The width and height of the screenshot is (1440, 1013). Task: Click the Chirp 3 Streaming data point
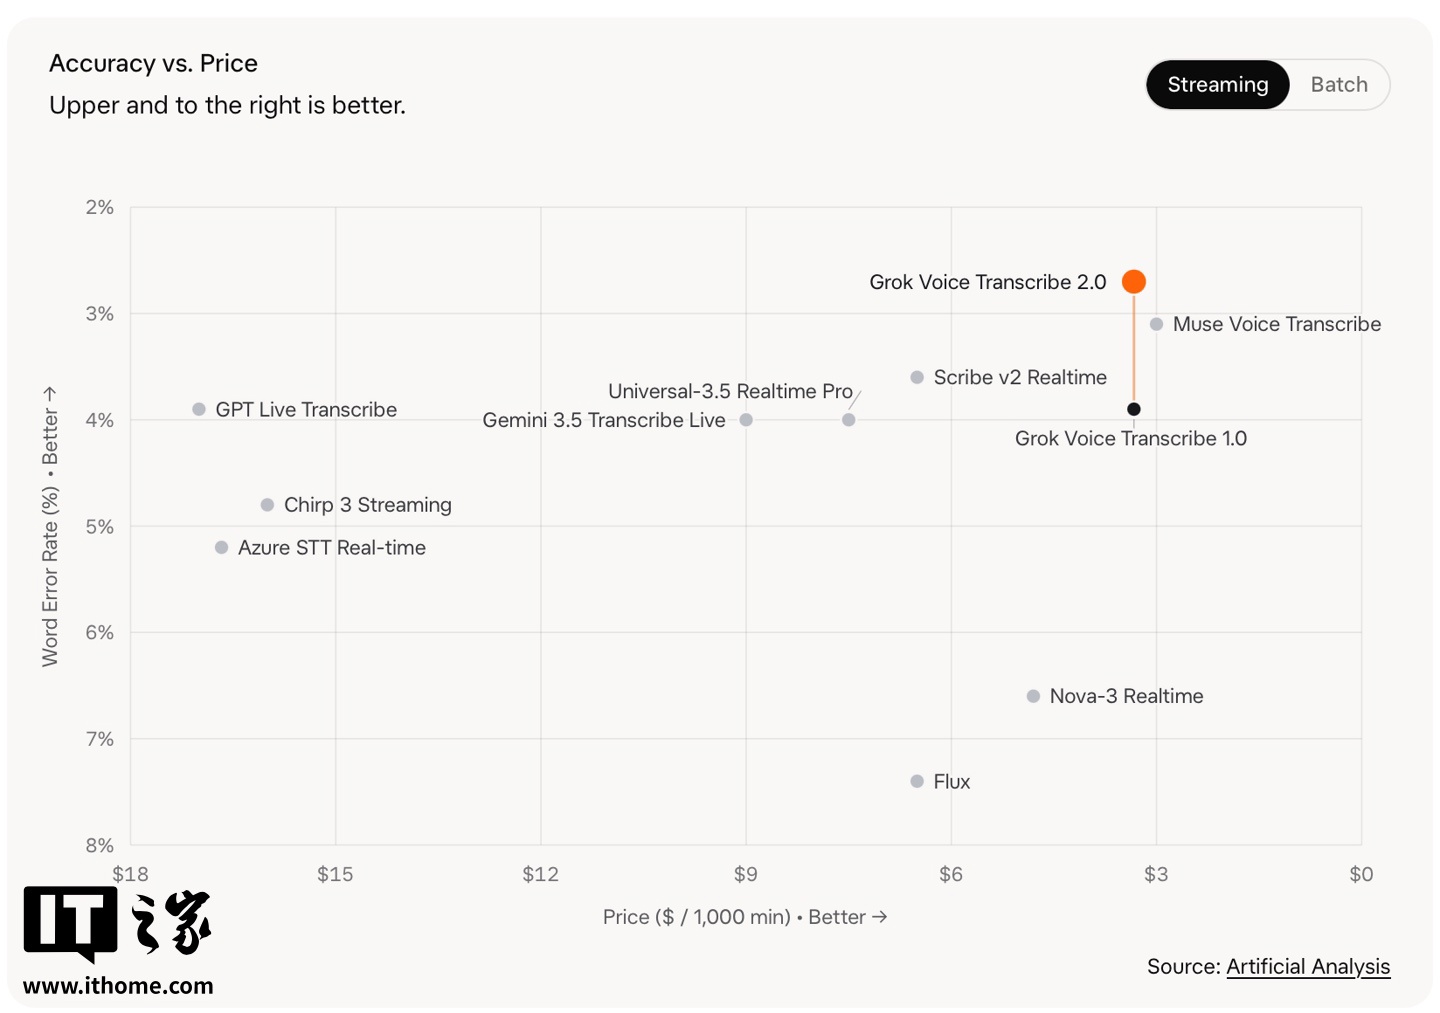(x=267, y=505)
